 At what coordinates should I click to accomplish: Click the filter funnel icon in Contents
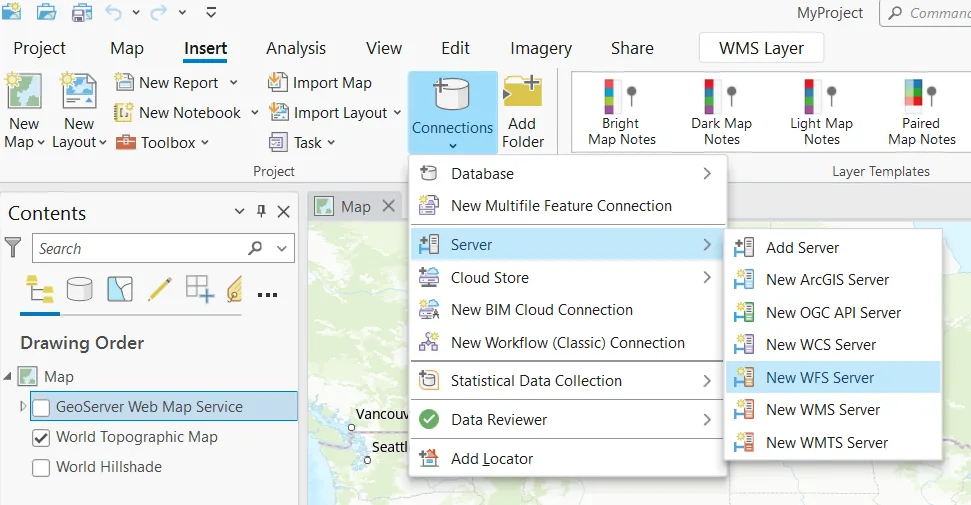(x=13, y=247)
